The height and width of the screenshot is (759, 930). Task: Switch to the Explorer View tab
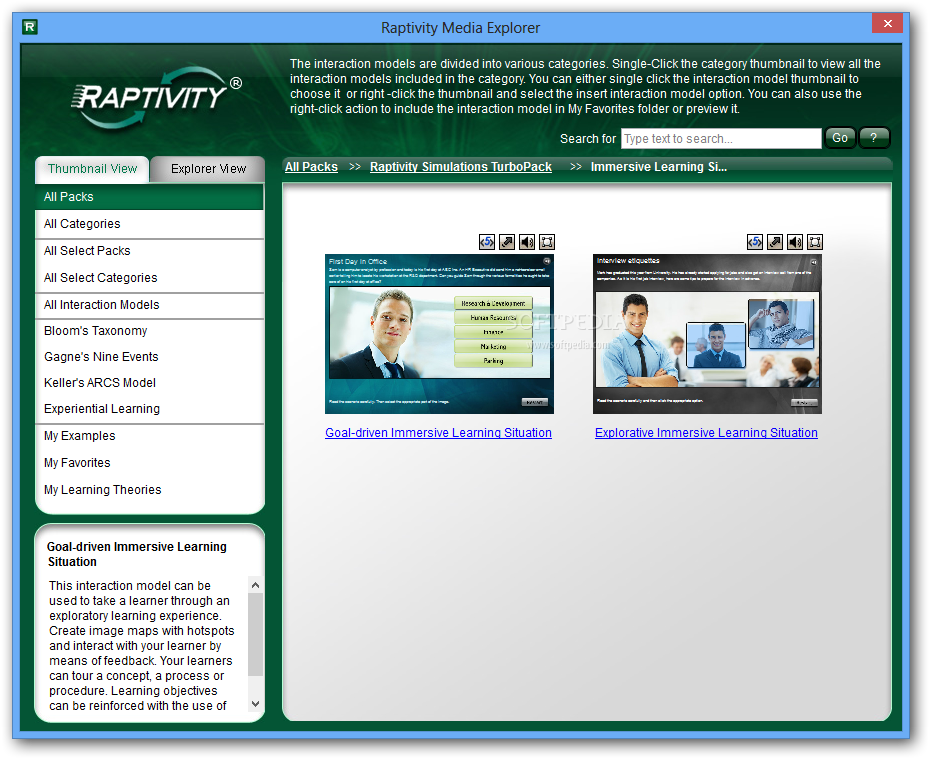click(x=208, y=169)
